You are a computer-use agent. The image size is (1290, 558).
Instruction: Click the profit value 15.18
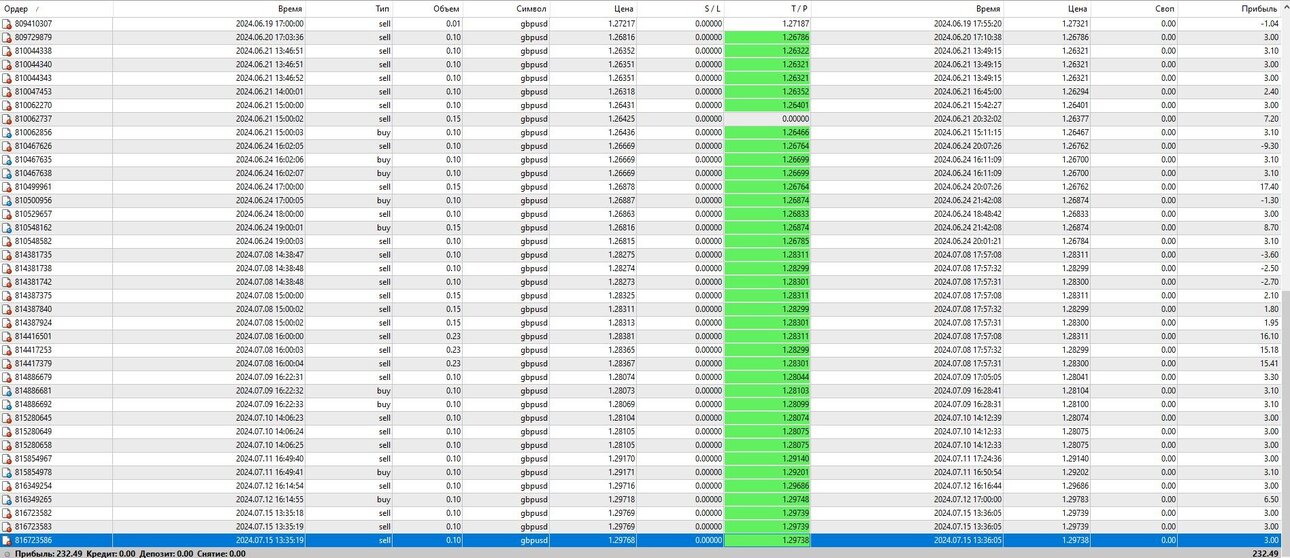(x=1267, y=350)
